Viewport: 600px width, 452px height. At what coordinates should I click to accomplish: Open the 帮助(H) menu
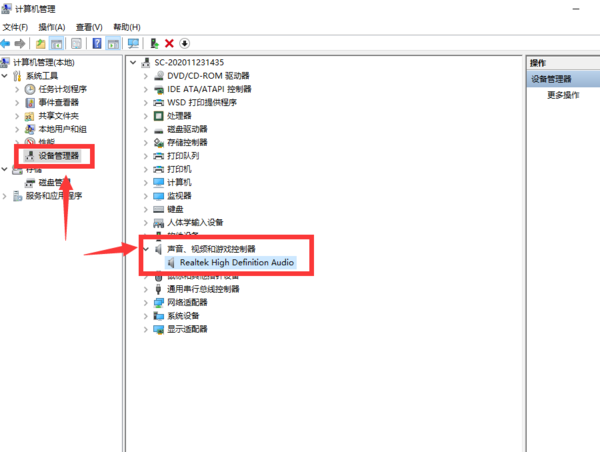point(127,27)
